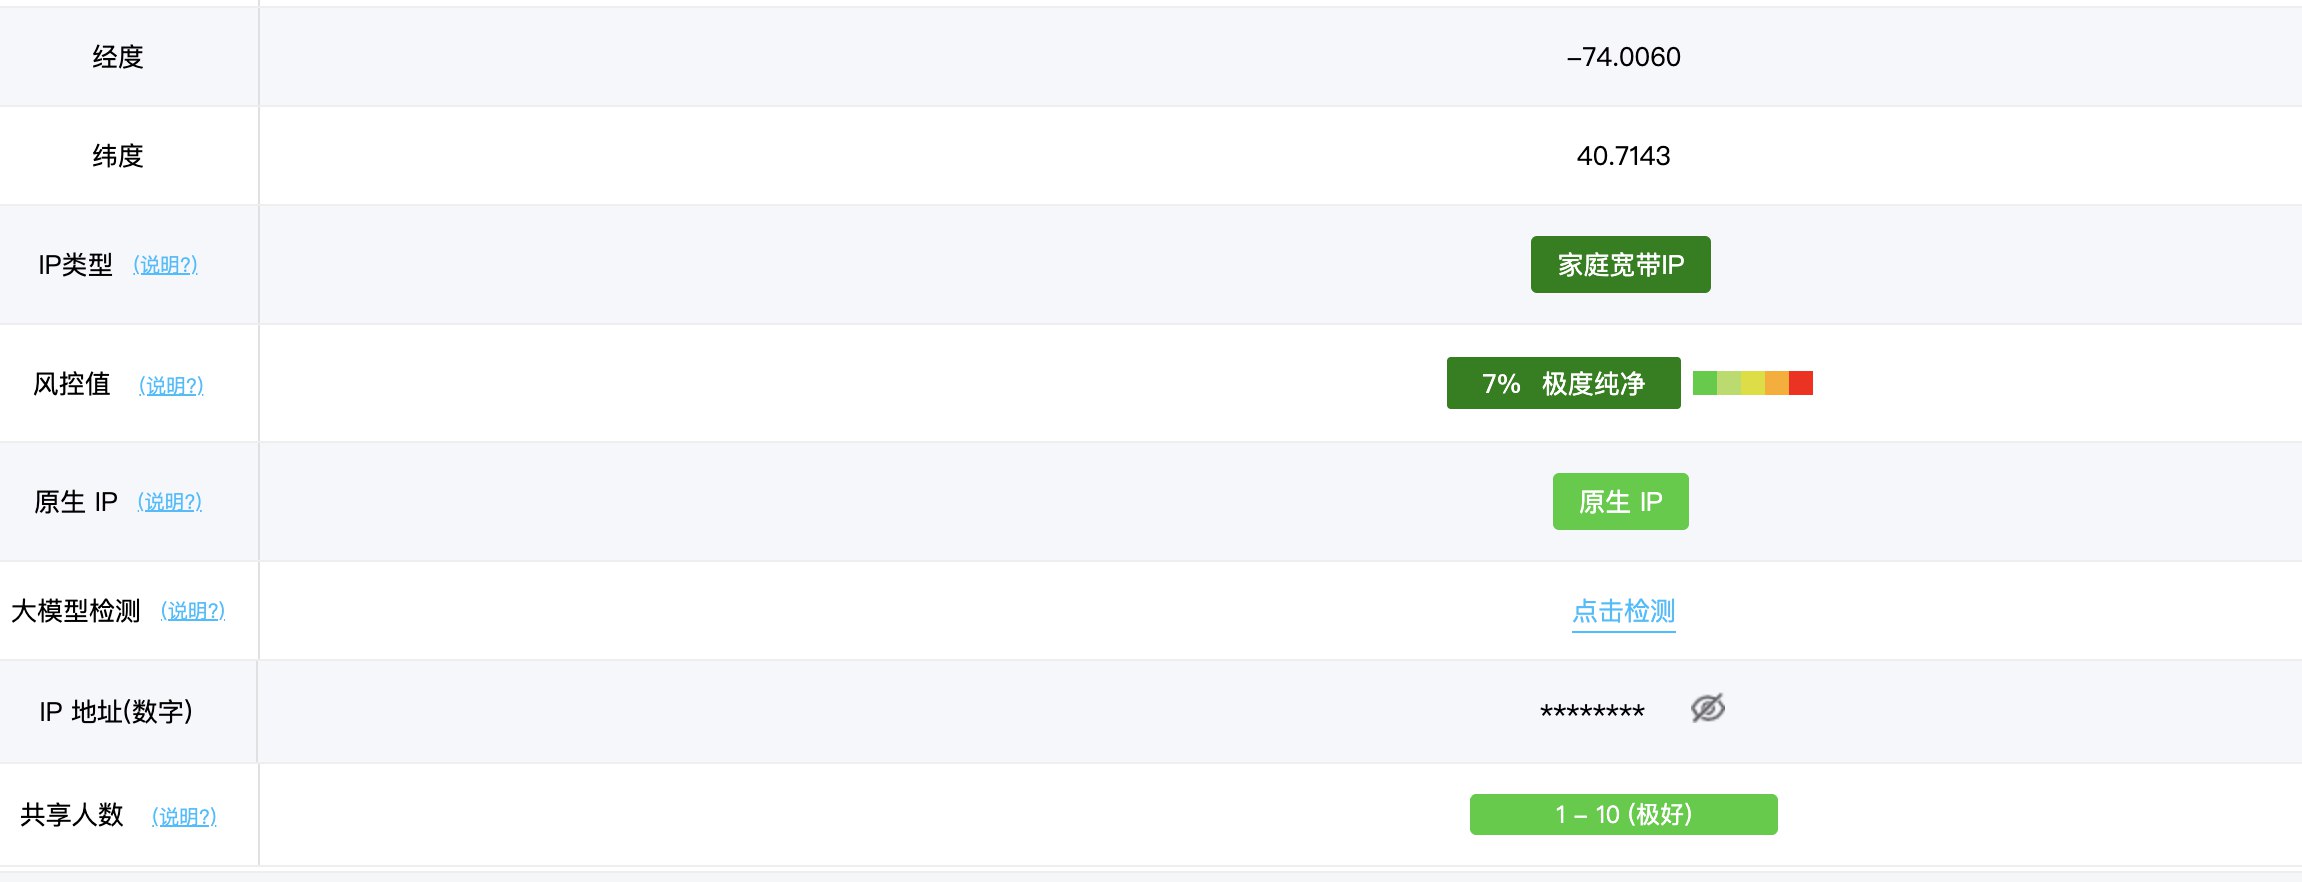Click the first bright green risk scale swatch
Viewport: 2302px width, 882px height.
(x=1705, y=383)
